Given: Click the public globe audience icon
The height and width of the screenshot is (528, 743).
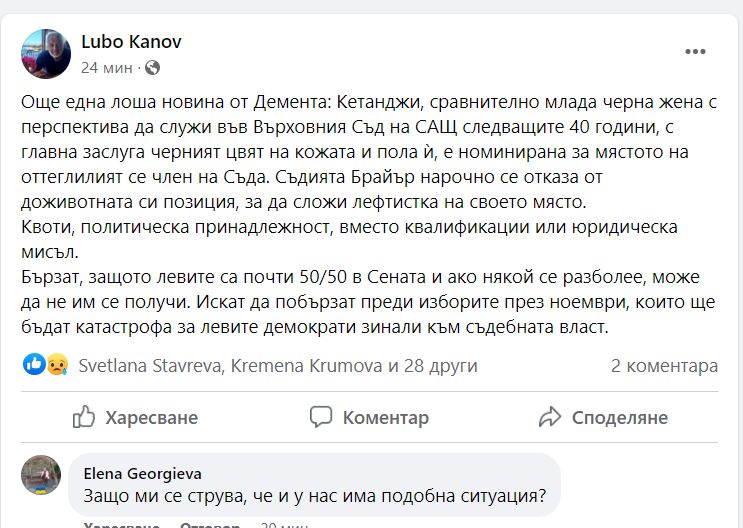Looking at the screenshot, I should [x=152, y=68].
